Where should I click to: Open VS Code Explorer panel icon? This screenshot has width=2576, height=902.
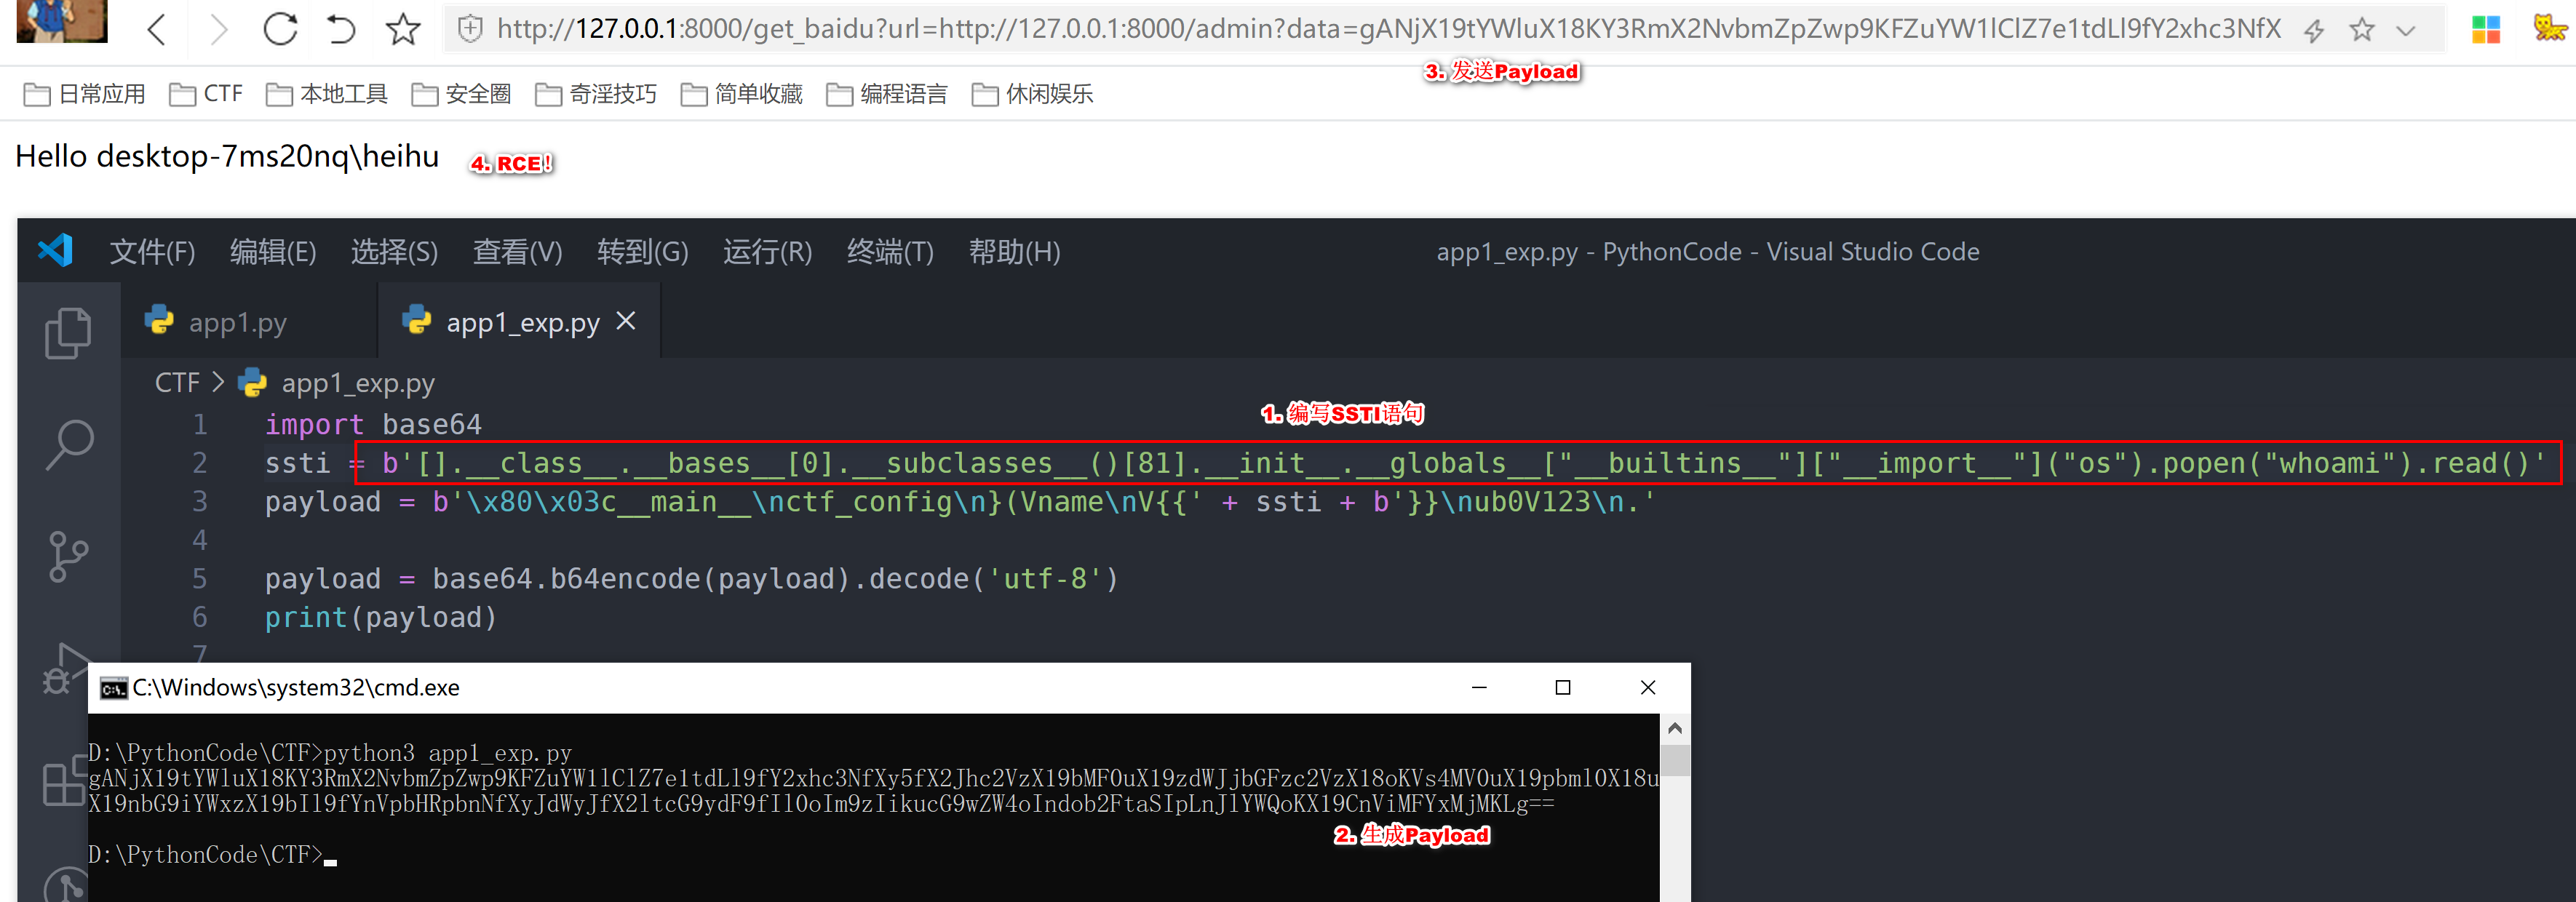tap(68, 333)
